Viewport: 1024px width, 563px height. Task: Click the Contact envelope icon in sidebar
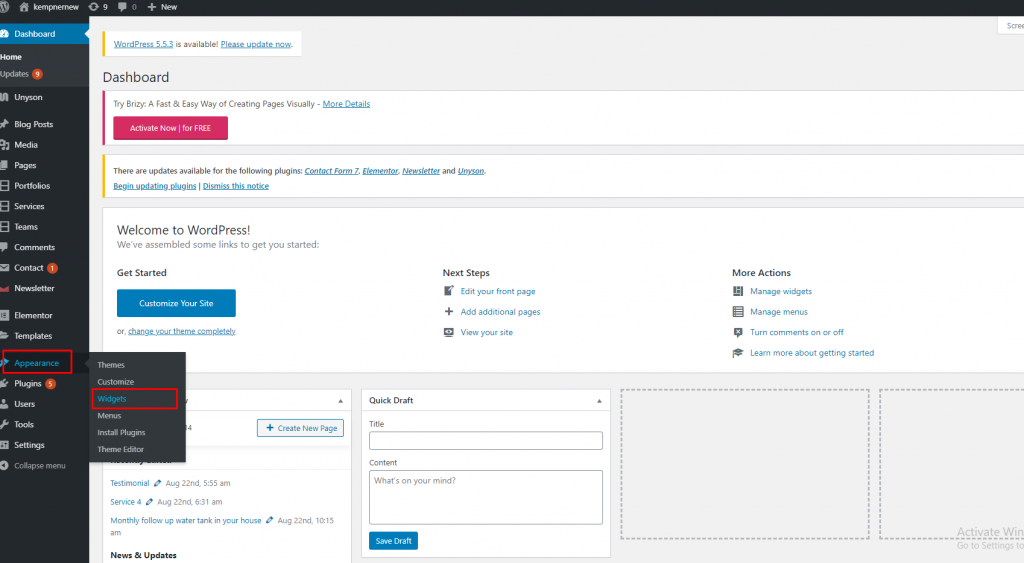click(5, 268)
